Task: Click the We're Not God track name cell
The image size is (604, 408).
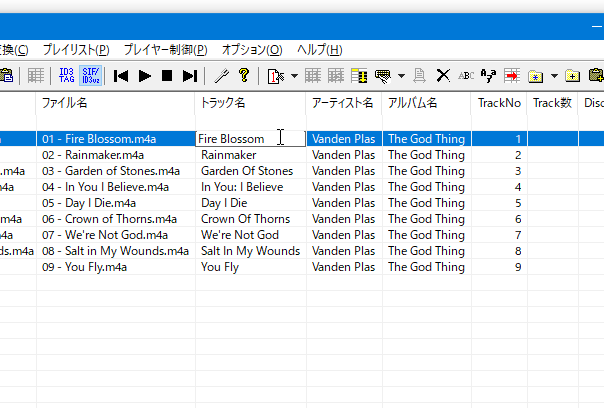Action: pos(251,235)
